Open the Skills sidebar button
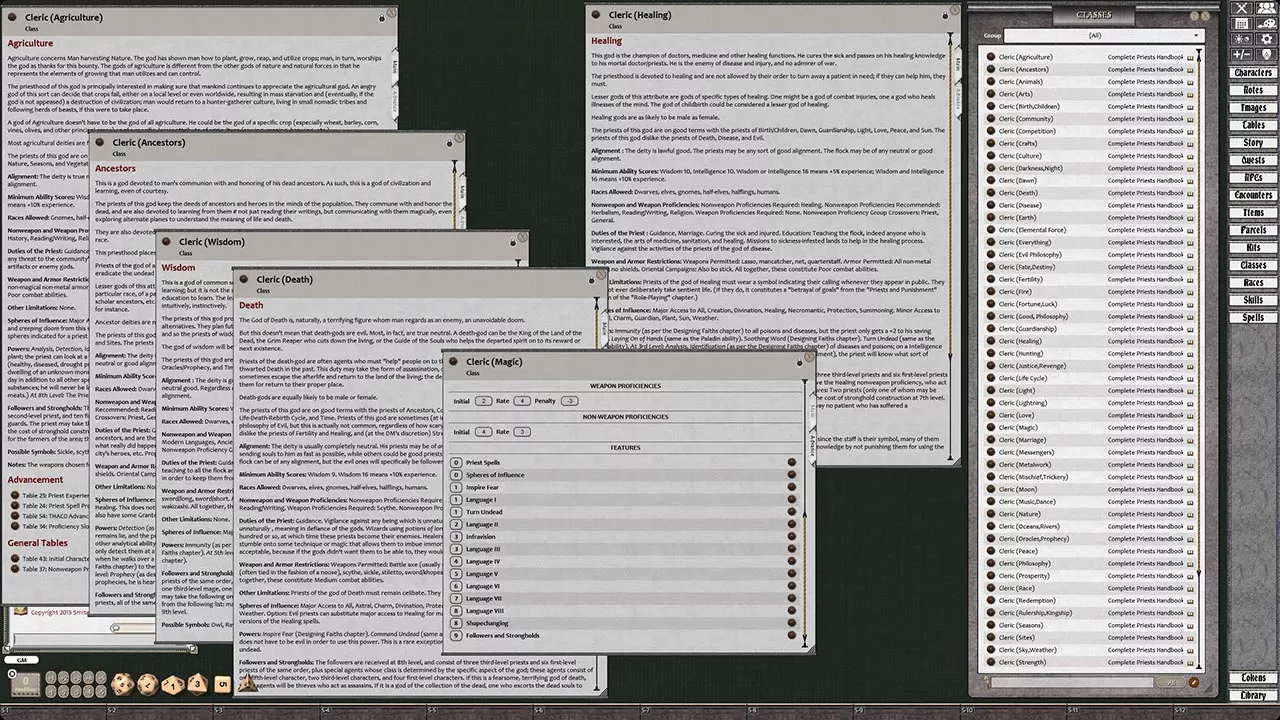Viewport: 1280px width, 720px height. (1253, 300)
